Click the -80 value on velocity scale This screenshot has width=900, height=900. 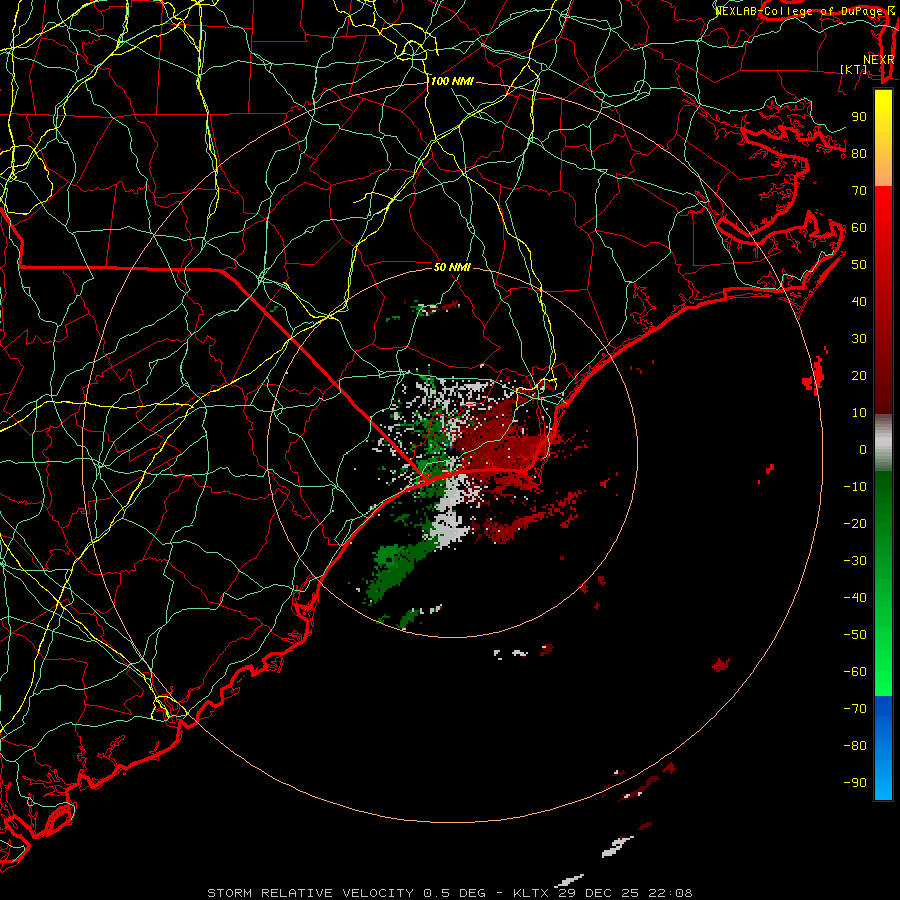[855, 746]
